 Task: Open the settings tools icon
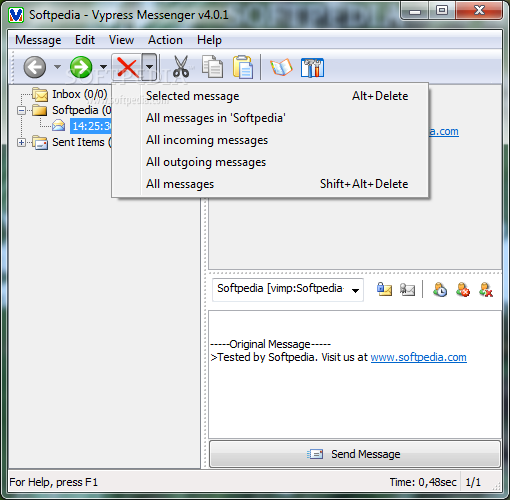coord(312,67)
